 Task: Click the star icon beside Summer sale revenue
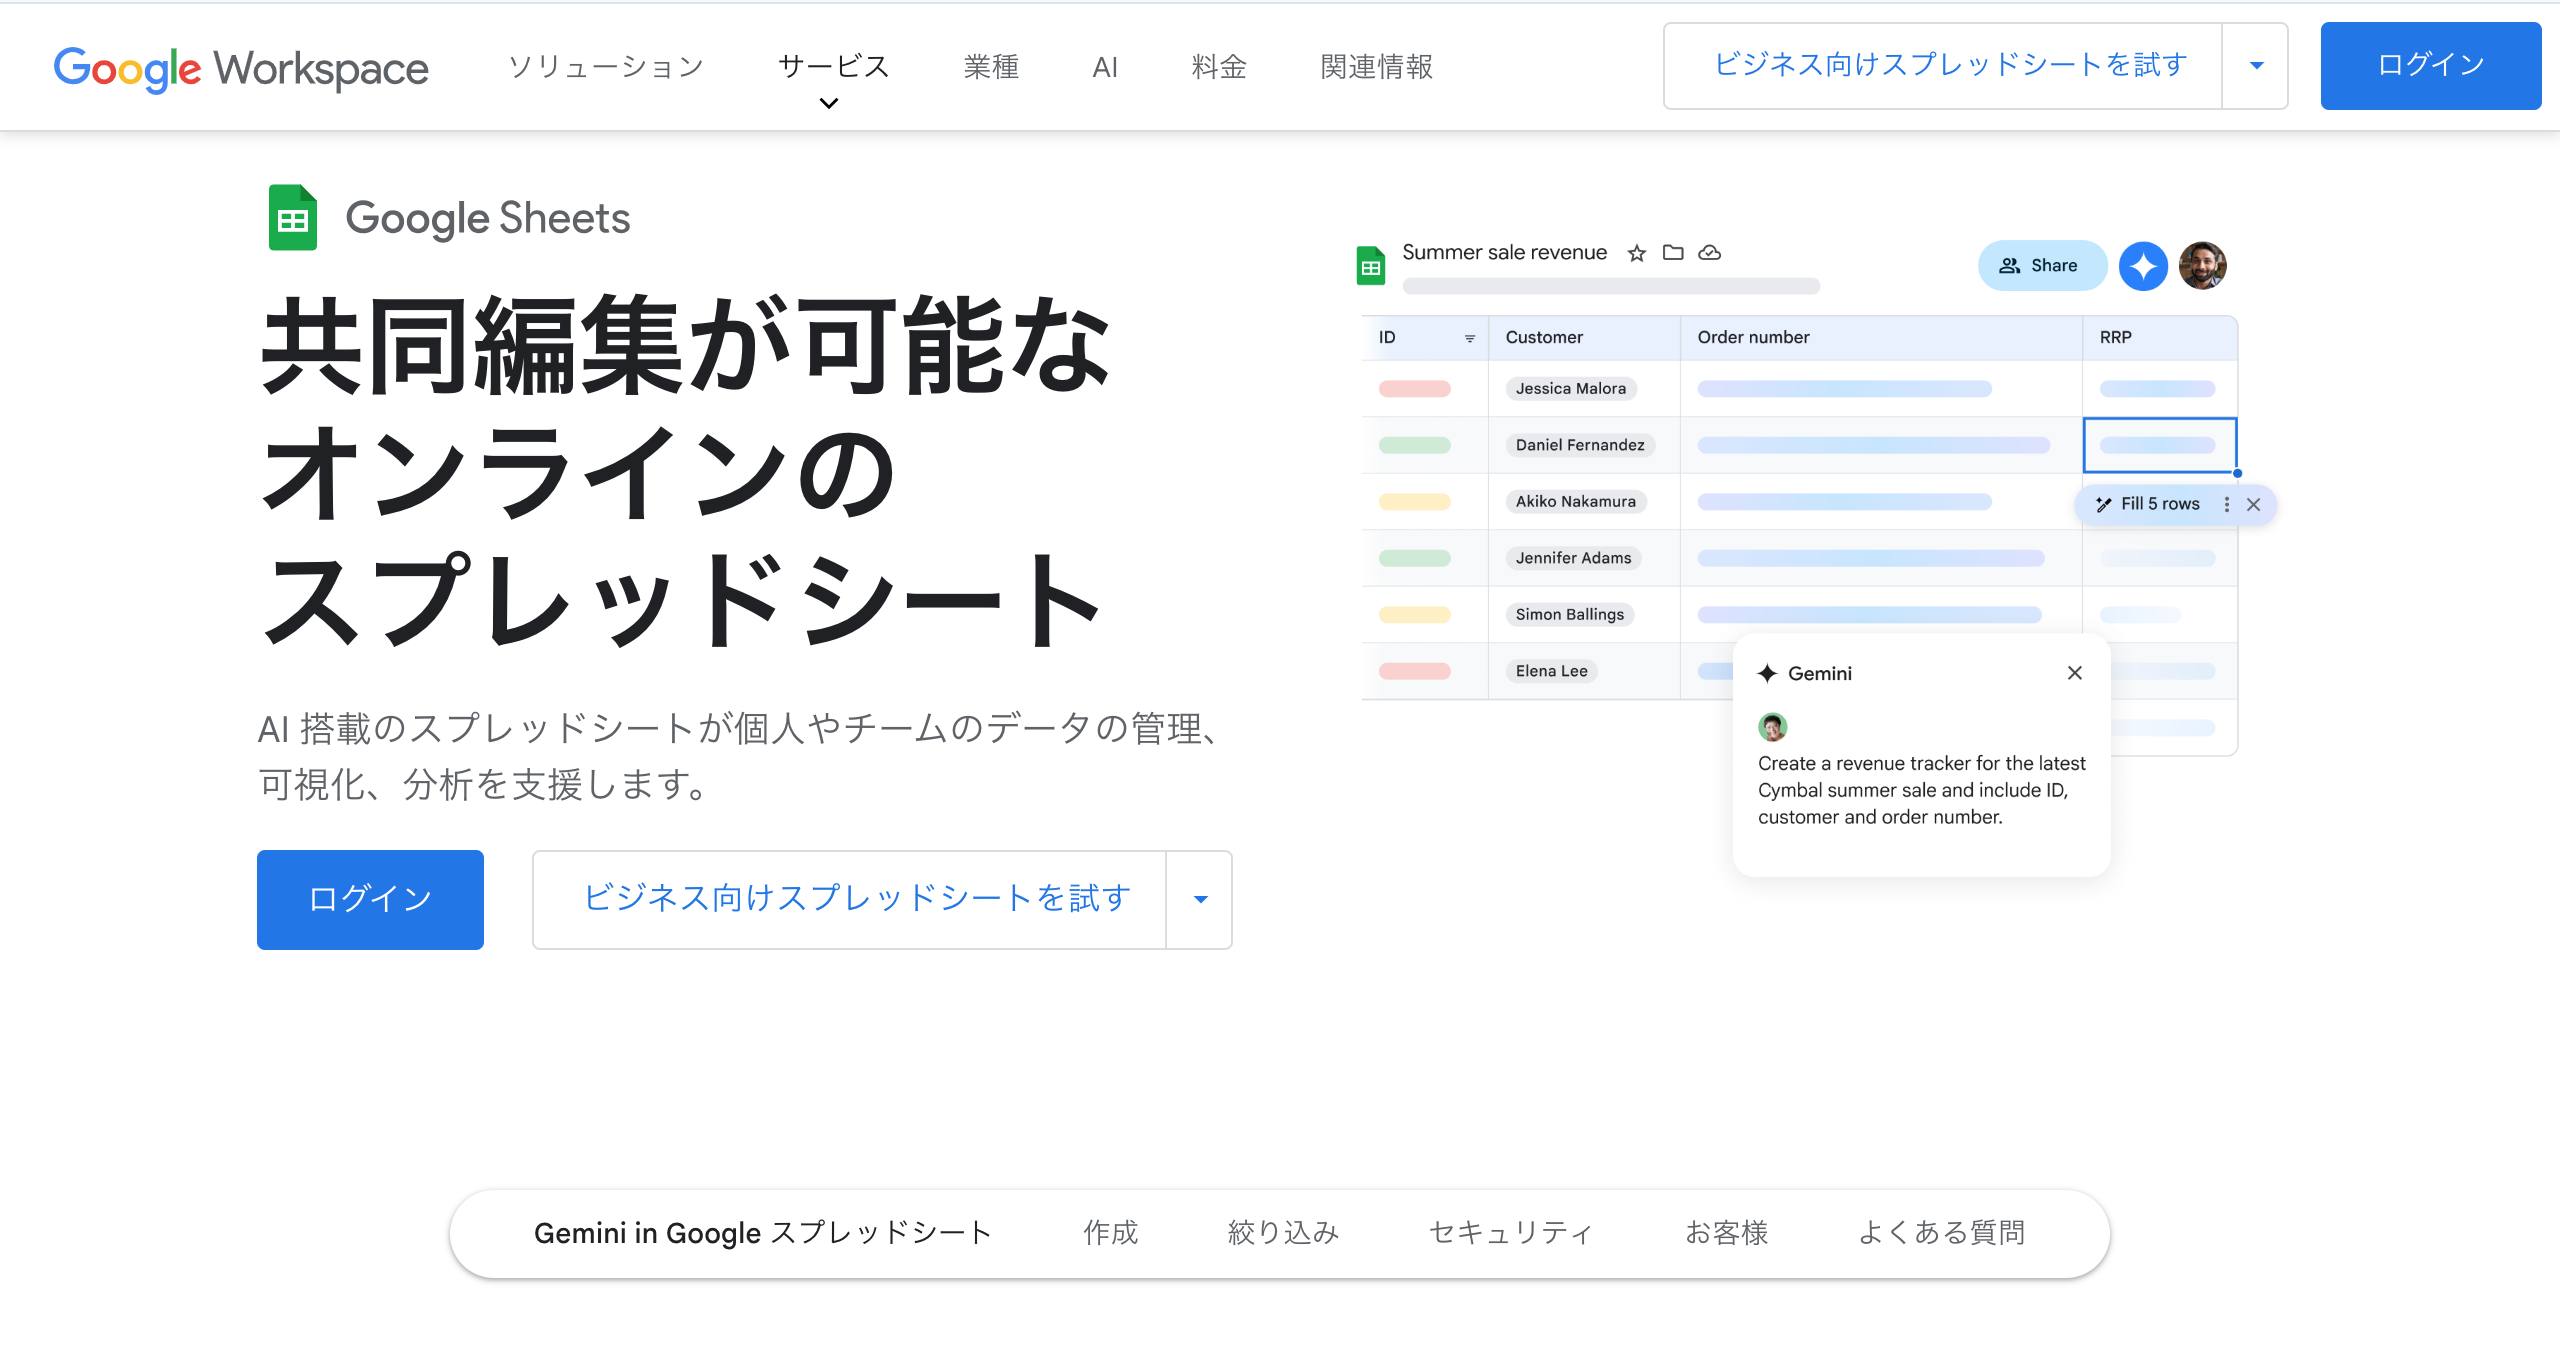pyautogui.click(x=1637, y=253)
